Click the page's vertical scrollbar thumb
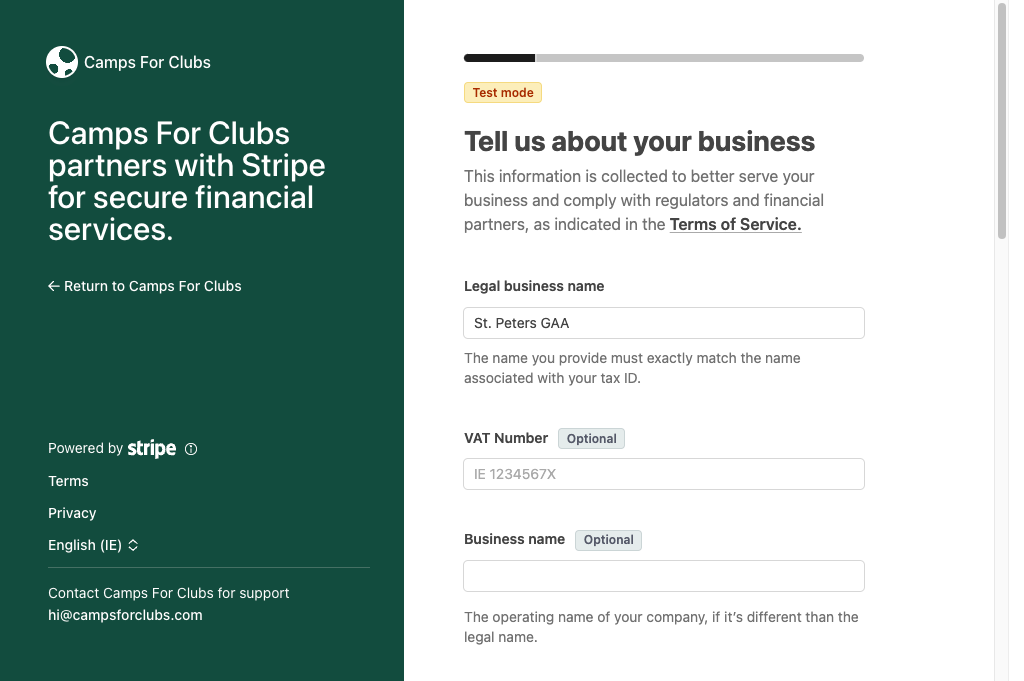 pos(1002,121)
